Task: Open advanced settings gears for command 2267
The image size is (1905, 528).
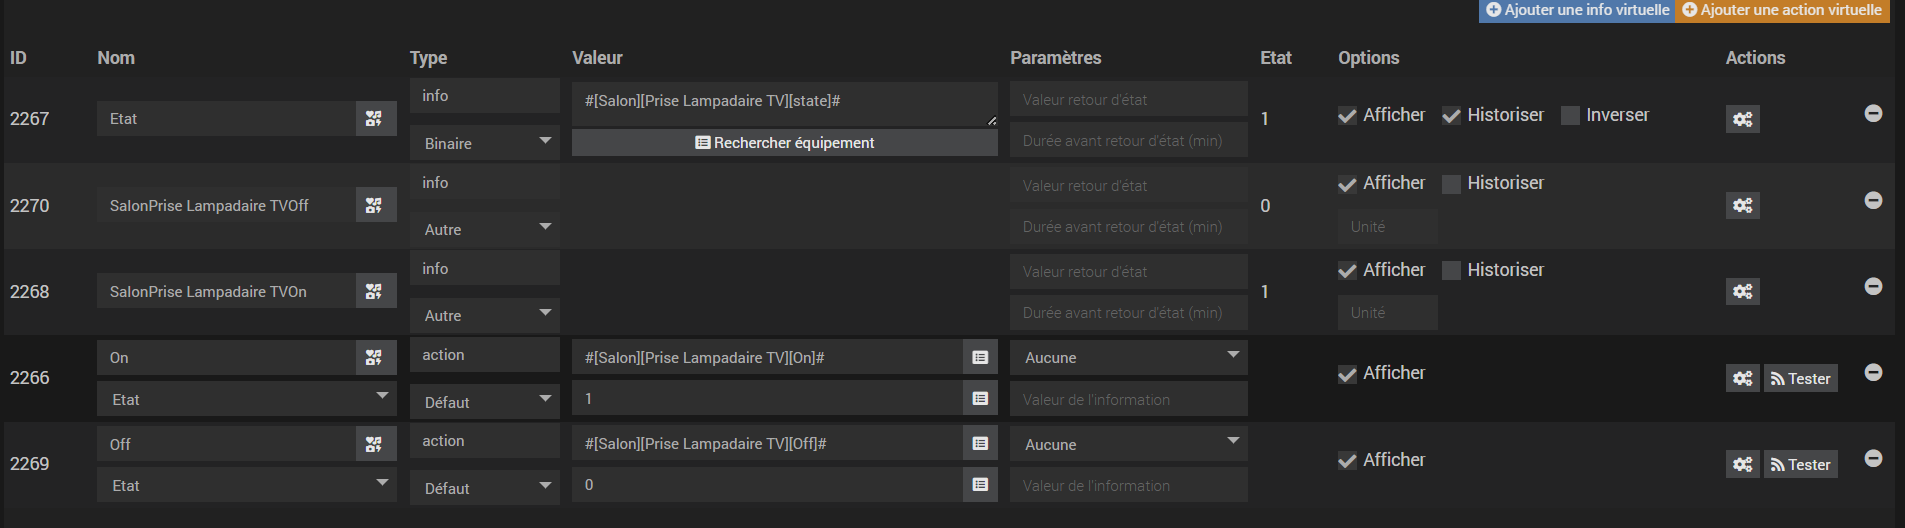Action: pyautogui.click(x=1742, y=119)
